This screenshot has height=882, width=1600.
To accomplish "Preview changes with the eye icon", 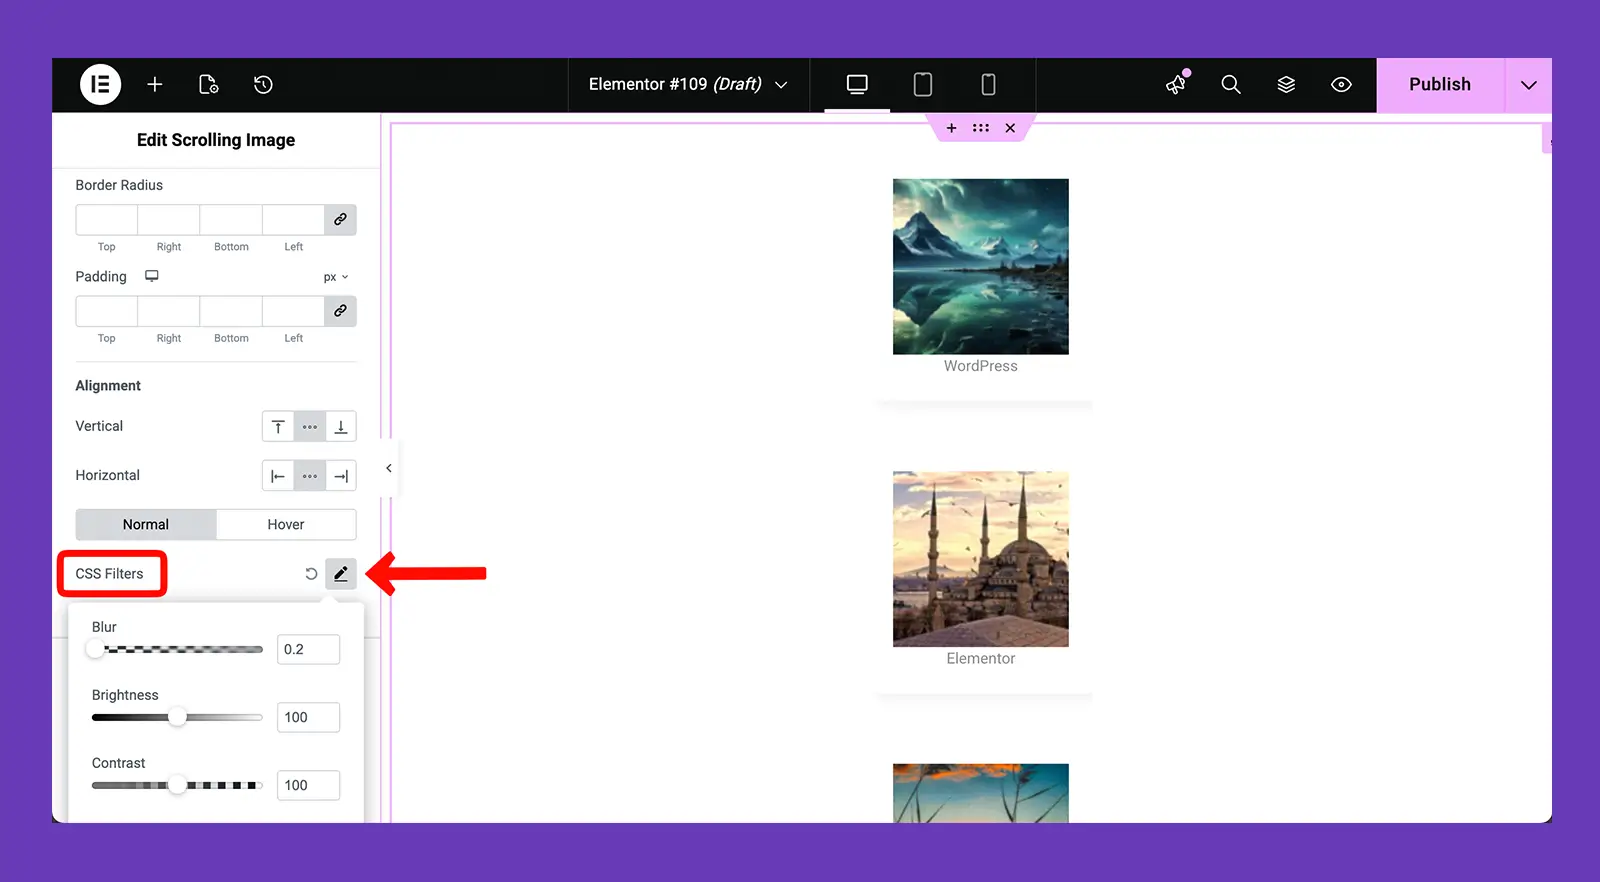I will coord(1341,85).
